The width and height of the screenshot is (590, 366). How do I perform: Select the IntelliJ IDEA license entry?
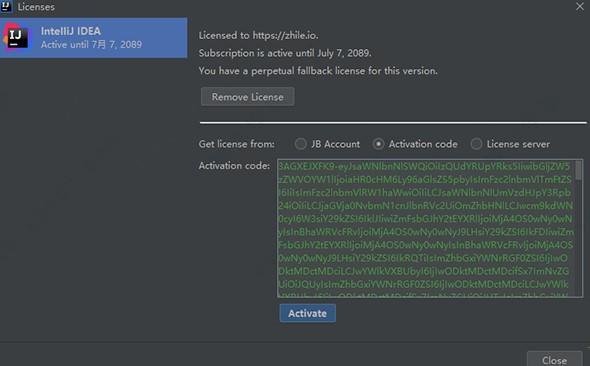point(94,38)
